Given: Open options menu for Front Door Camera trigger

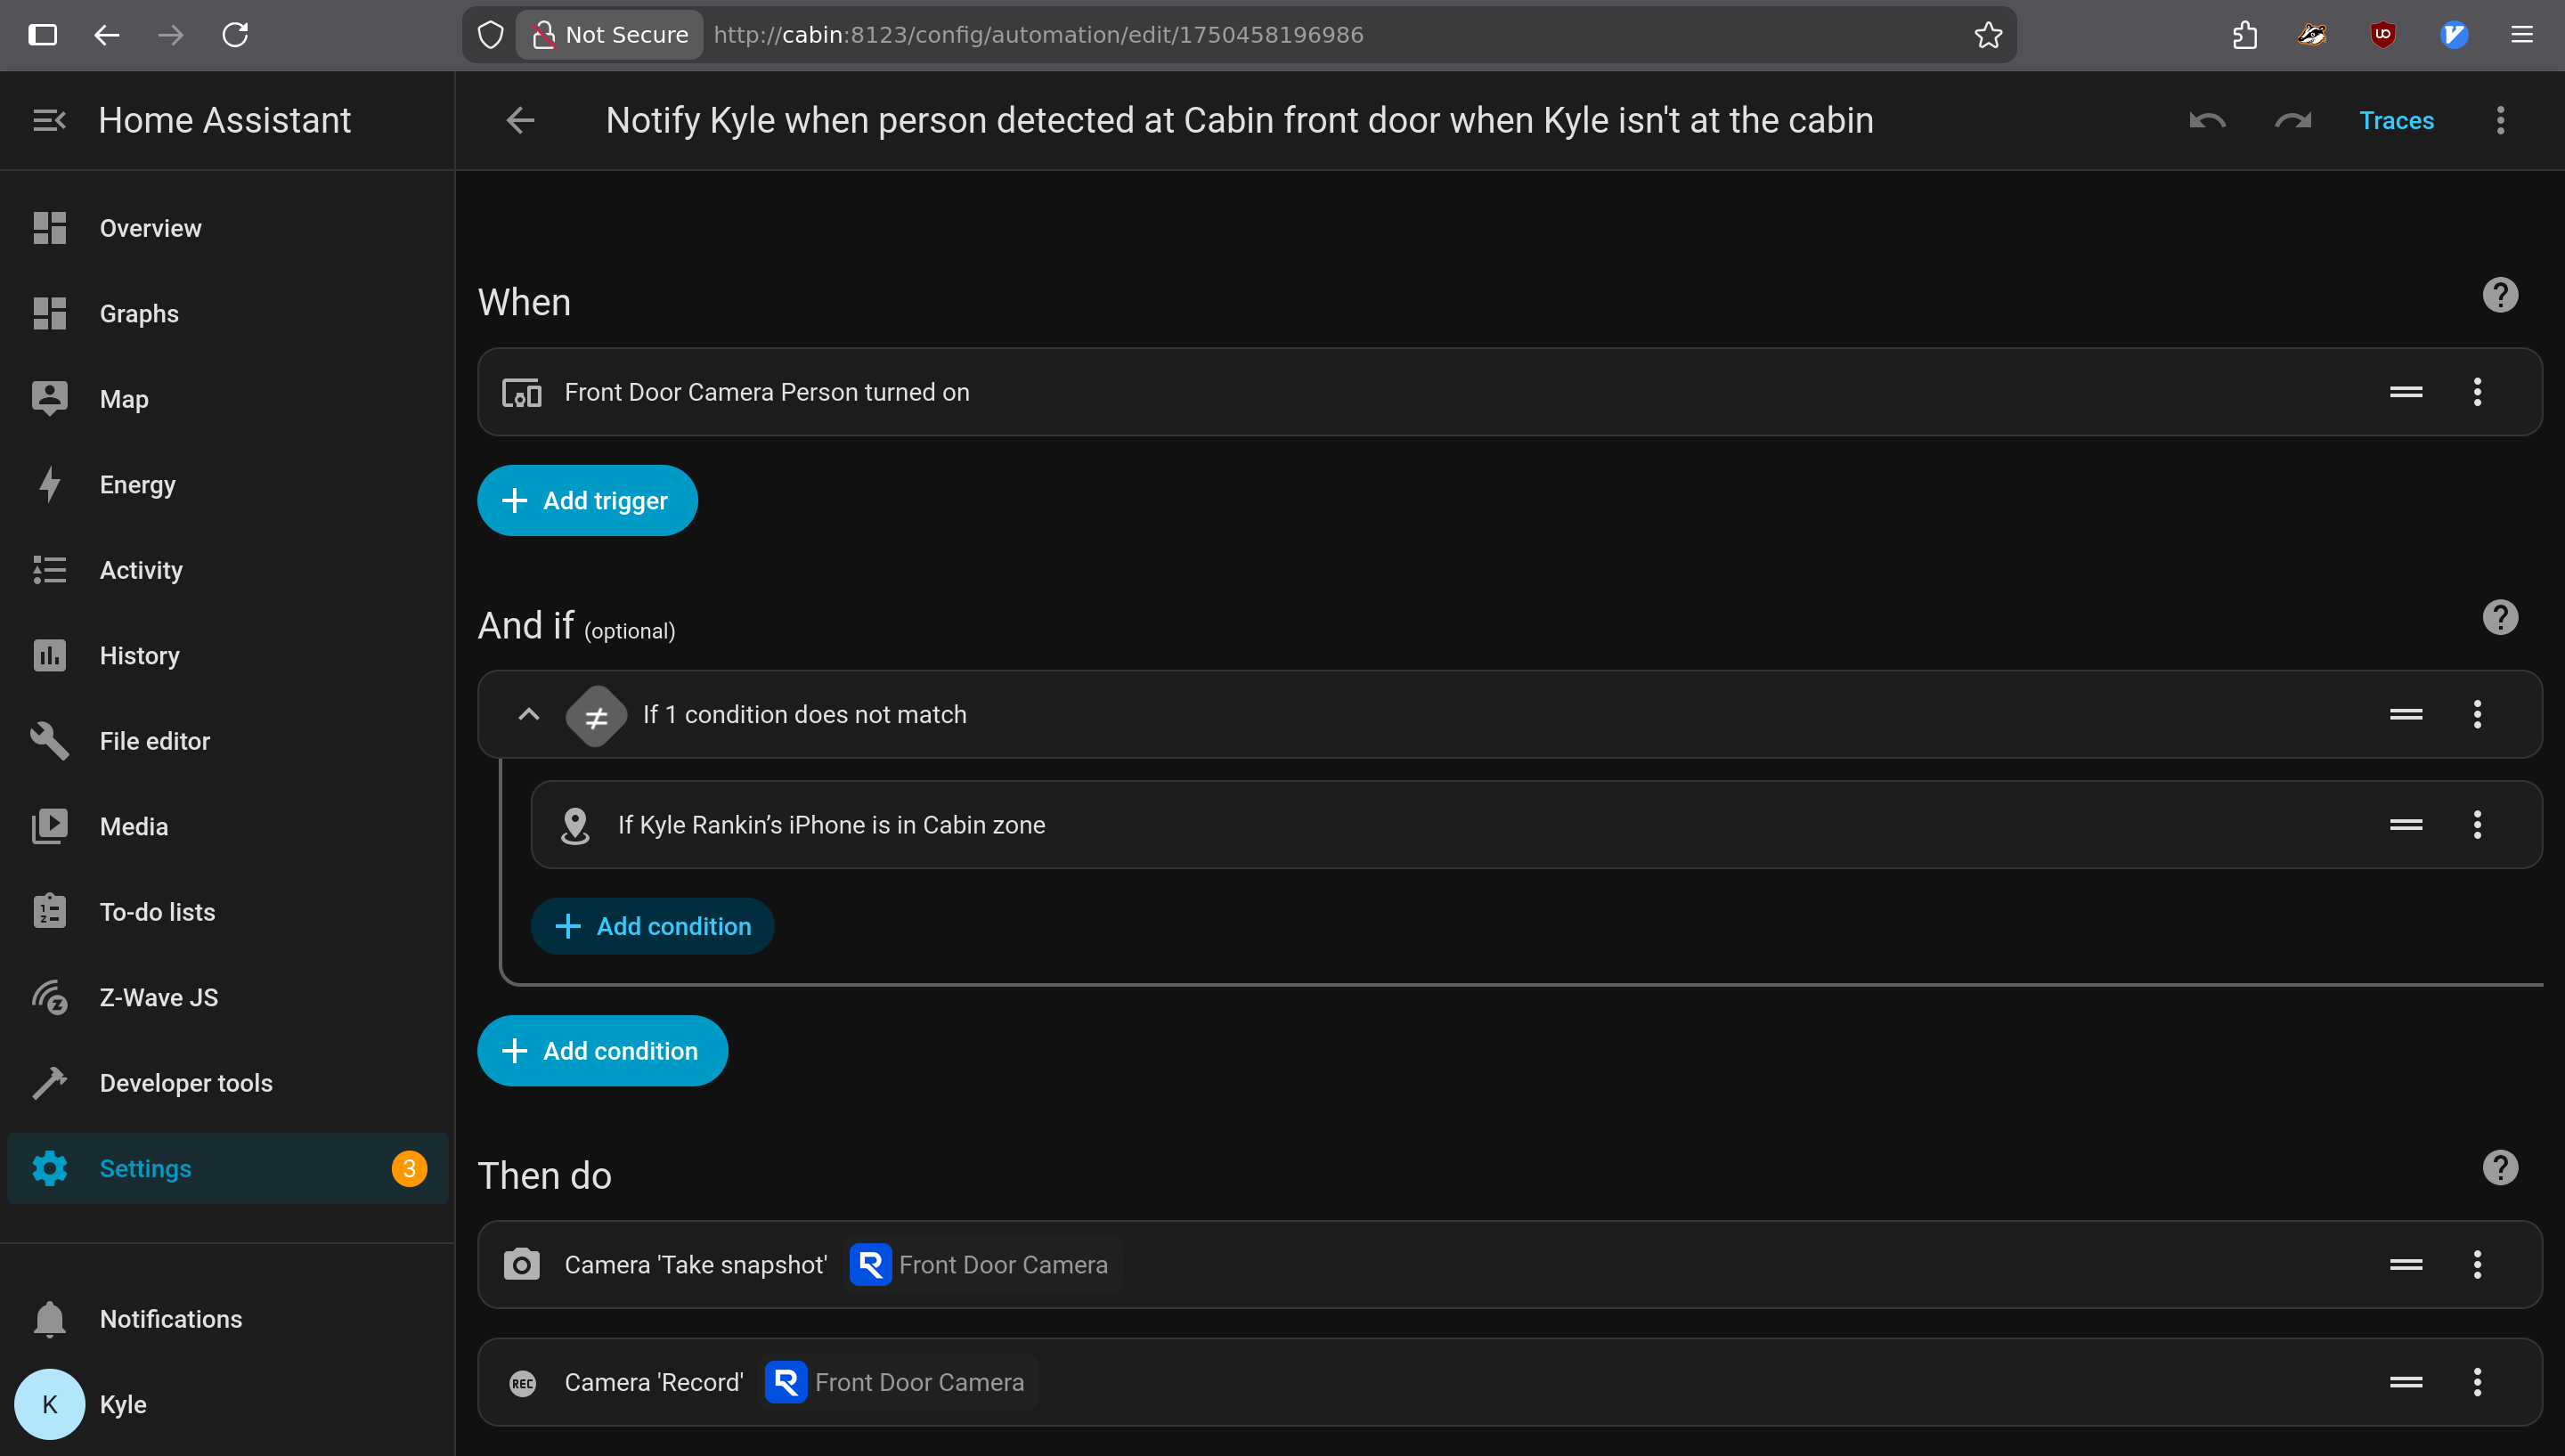Looking at the screenshot, I should click(2477, 392).
